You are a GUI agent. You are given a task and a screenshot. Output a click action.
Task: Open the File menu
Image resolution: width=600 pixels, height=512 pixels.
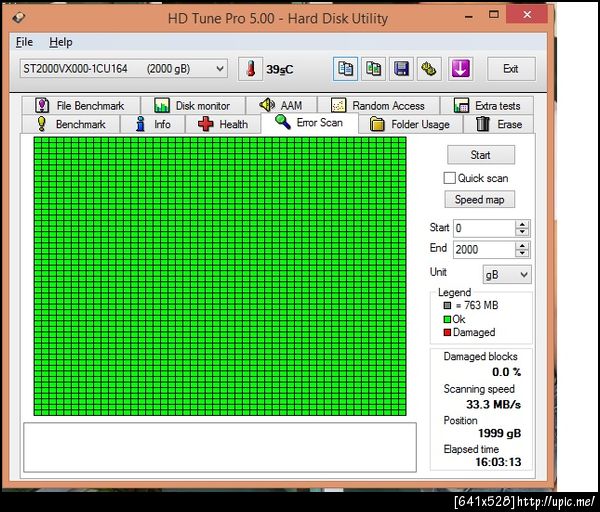pyautogui.click(x=24, y=42)
